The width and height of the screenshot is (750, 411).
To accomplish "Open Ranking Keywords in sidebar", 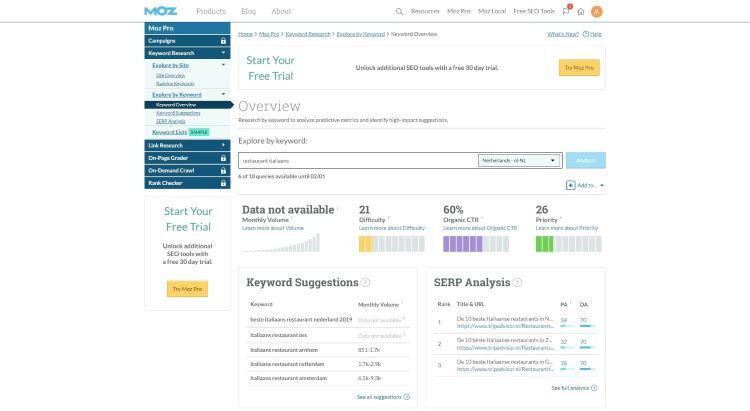I will [175, 84].
